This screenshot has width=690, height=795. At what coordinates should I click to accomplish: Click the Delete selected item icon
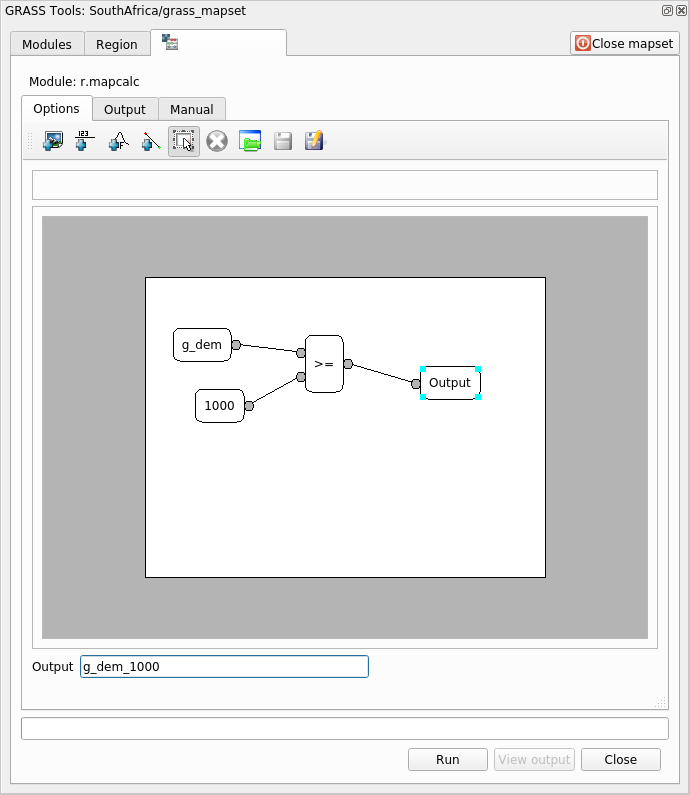[216, 142]
